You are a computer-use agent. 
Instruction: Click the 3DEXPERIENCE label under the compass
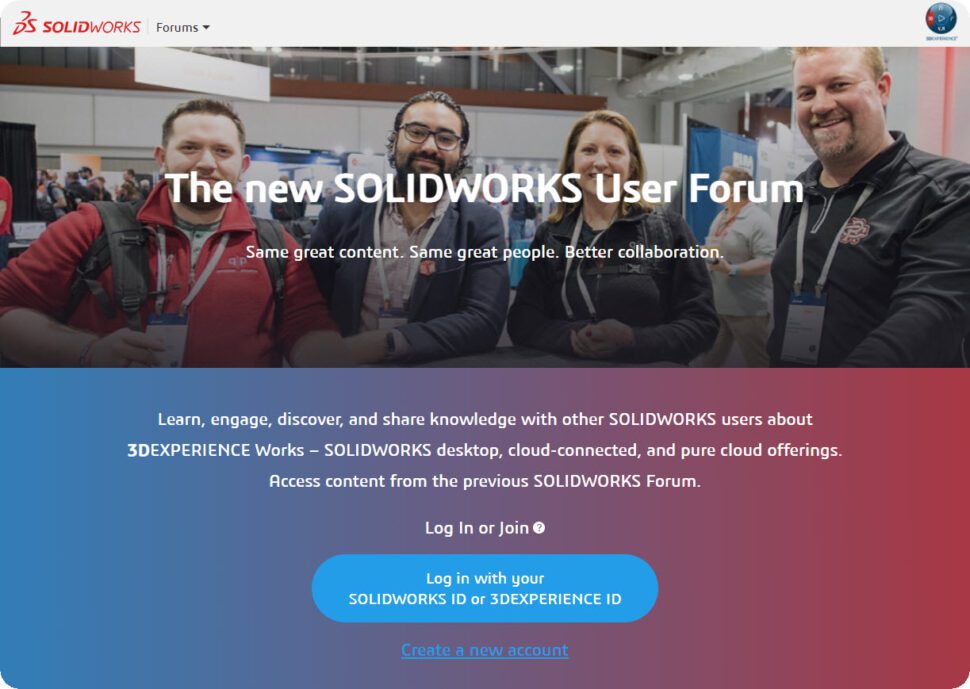pyautogui.click(x=942, y=38)
